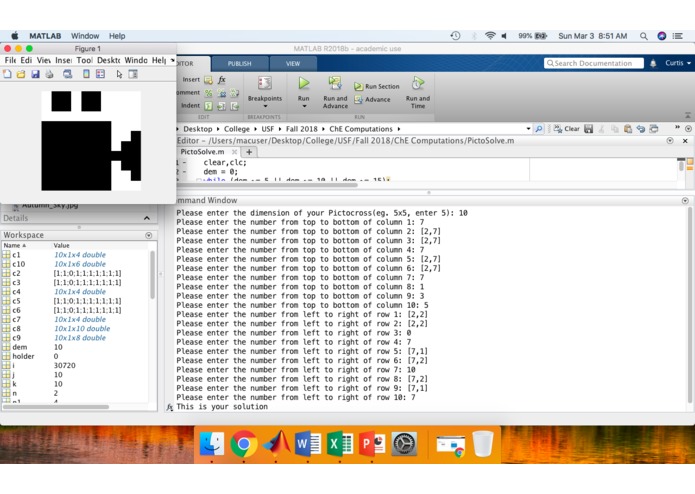
Task: Open Property Inspector icon in Figure 1
Action: [133, 74]
